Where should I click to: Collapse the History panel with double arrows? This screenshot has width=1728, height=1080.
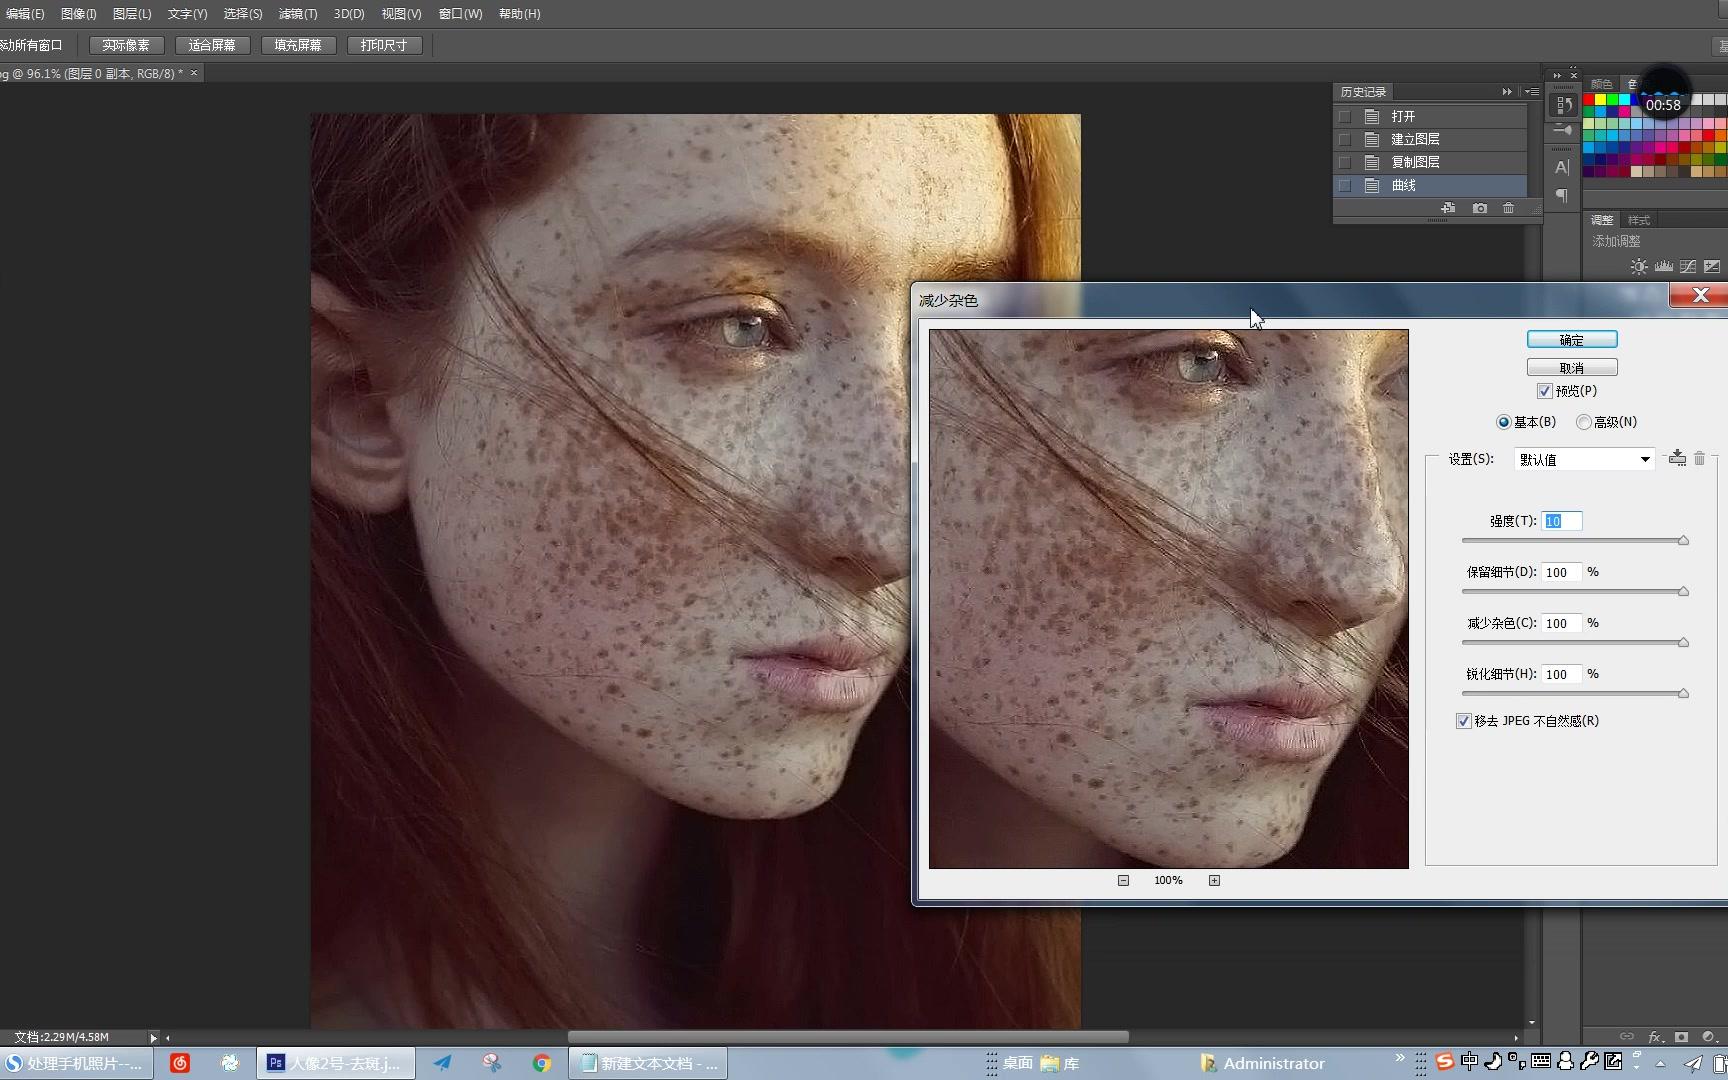click(1507, 92)
